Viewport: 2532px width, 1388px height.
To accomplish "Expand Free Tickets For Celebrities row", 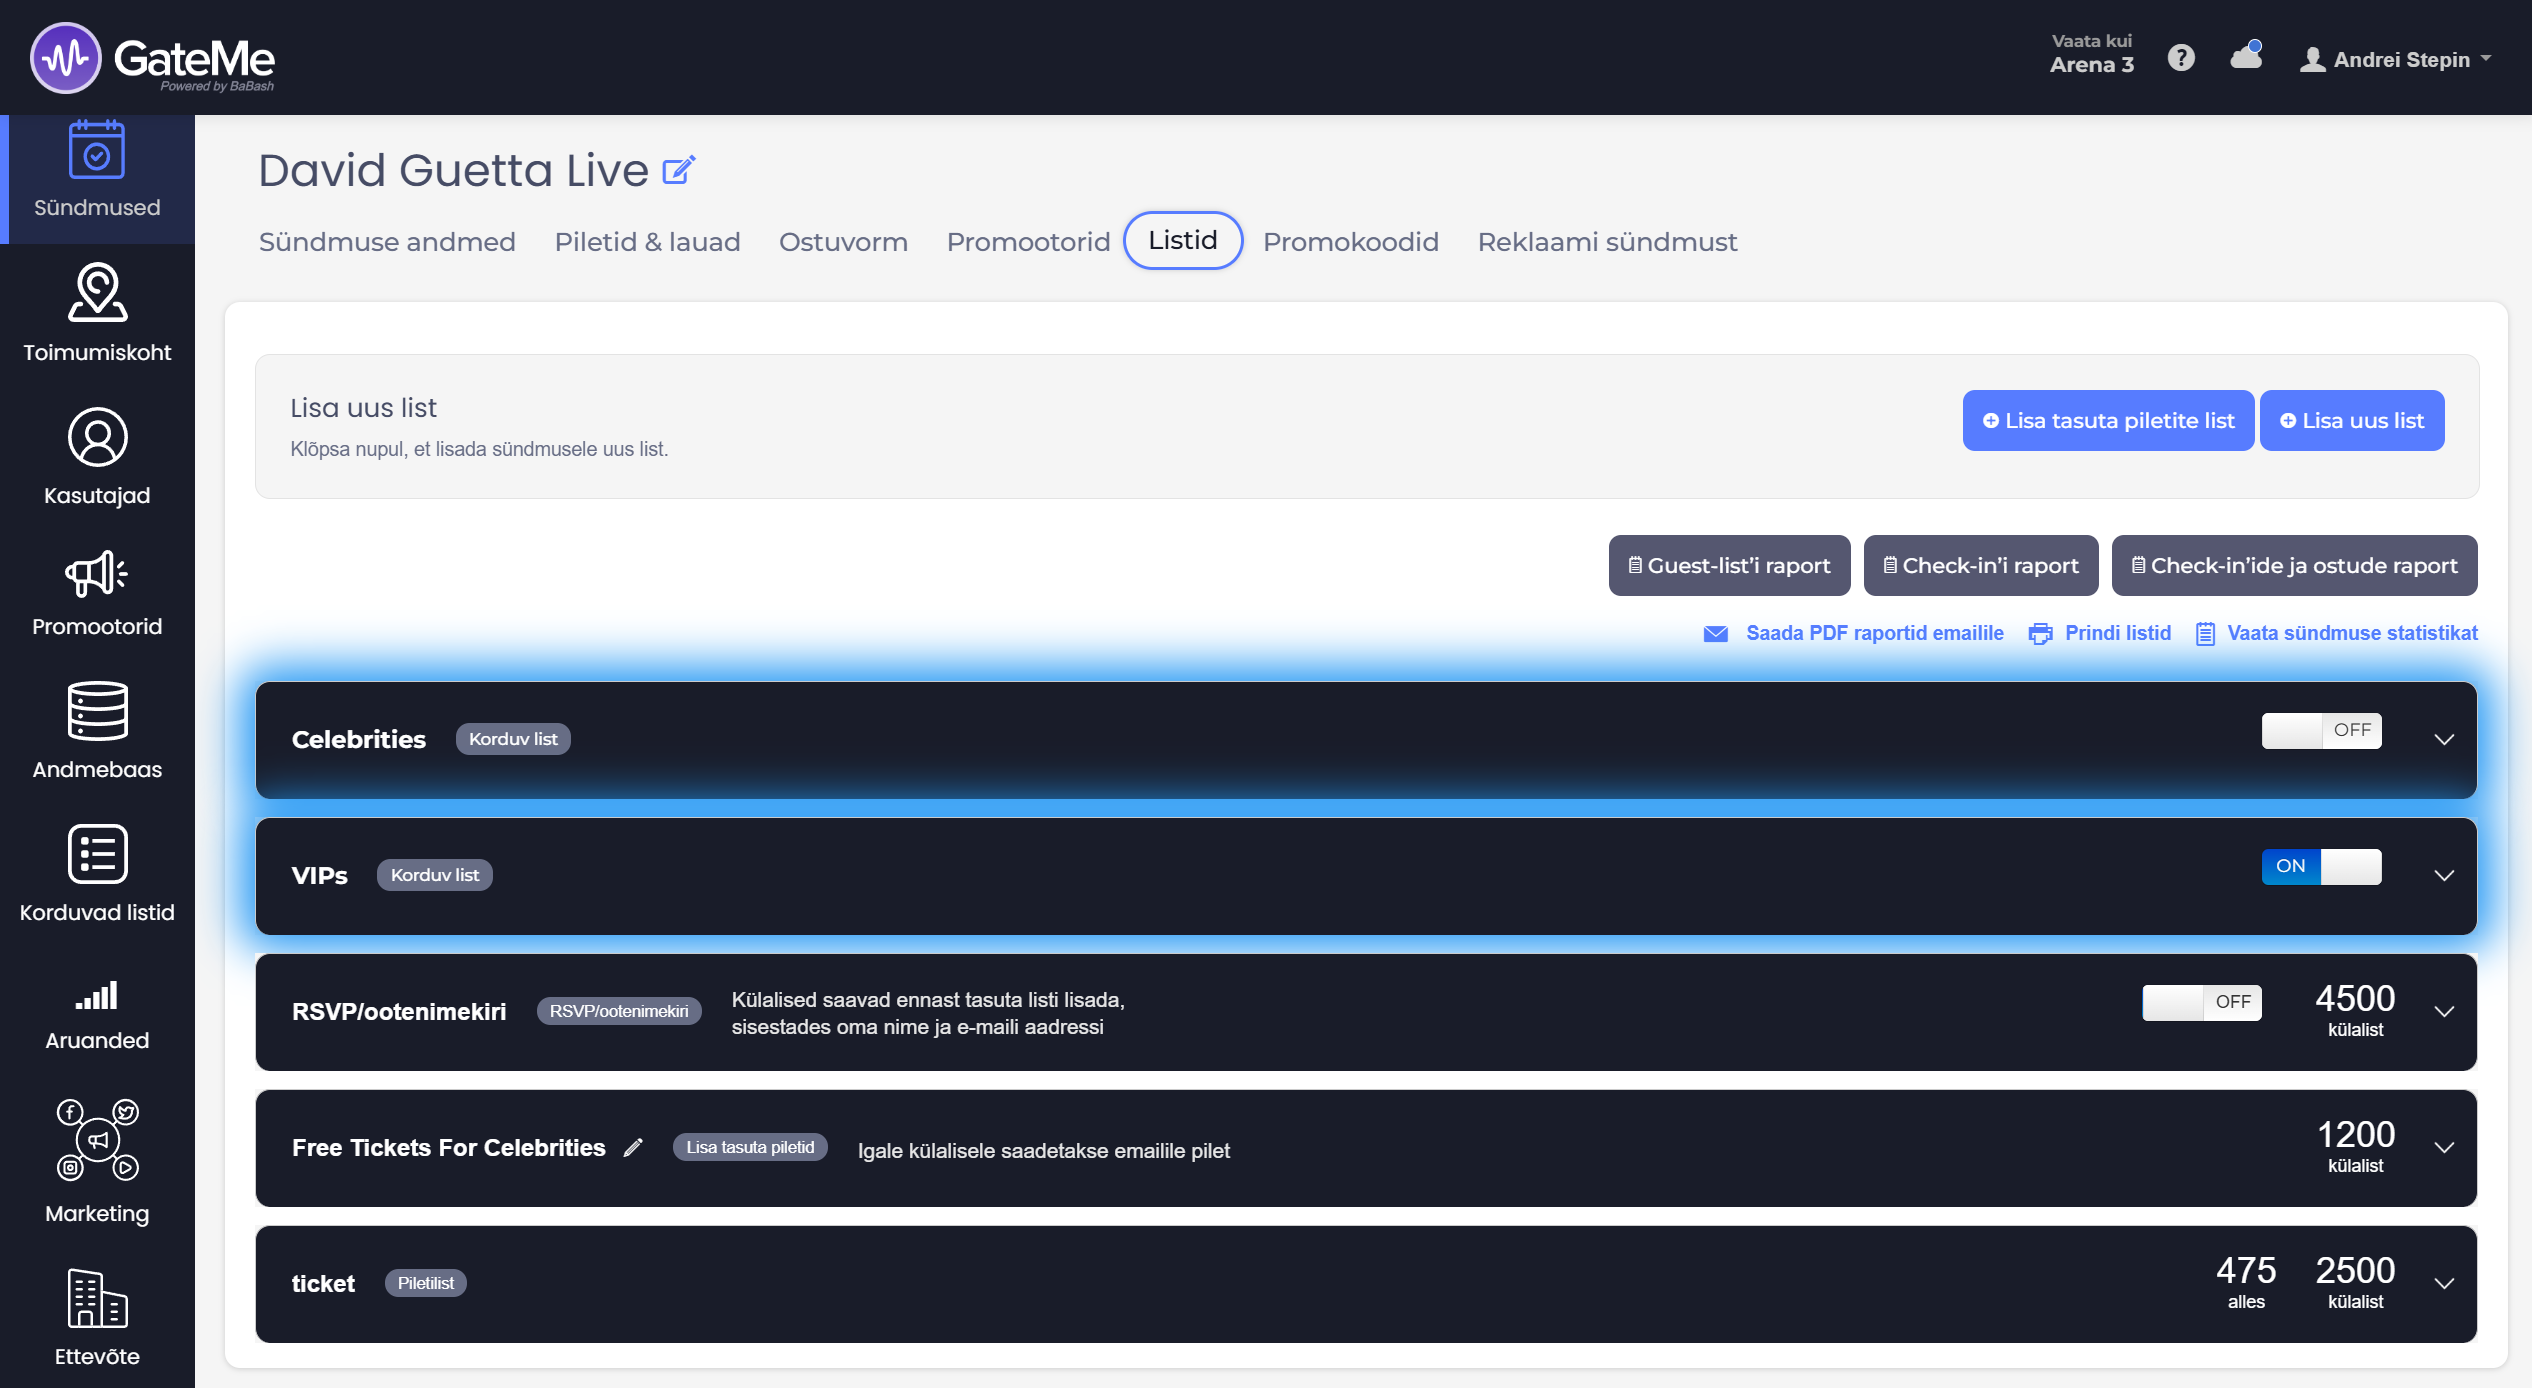I will coord(2444,1148).
